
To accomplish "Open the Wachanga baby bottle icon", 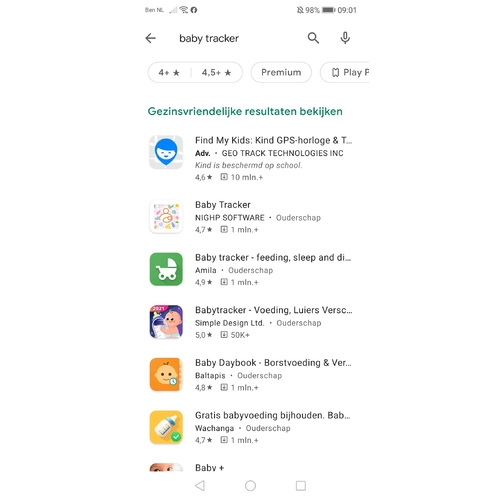I will click(166, 427).
